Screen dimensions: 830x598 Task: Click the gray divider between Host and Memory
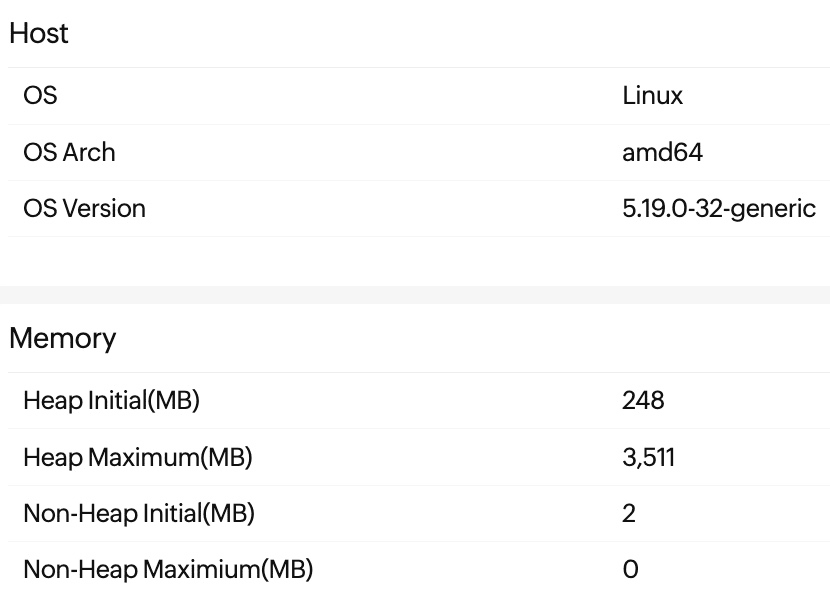(x=415, y=295)
